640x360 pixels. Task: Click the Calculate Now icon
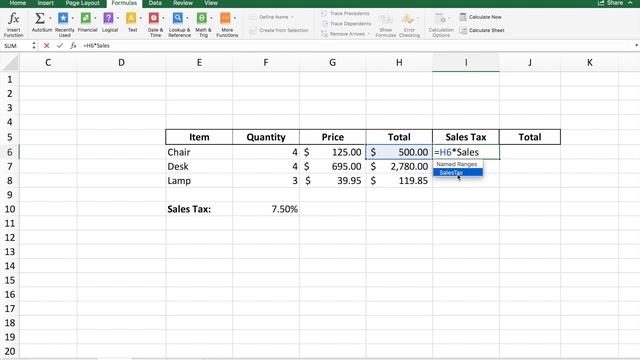tap(463, 17)
